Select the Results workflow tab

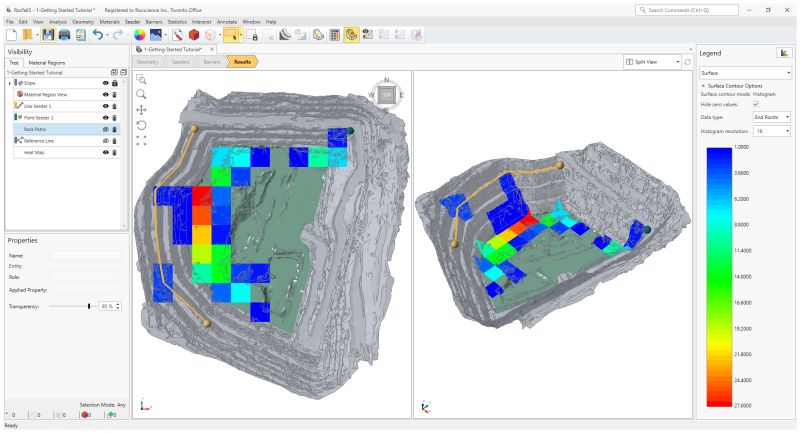click(242, 62)
